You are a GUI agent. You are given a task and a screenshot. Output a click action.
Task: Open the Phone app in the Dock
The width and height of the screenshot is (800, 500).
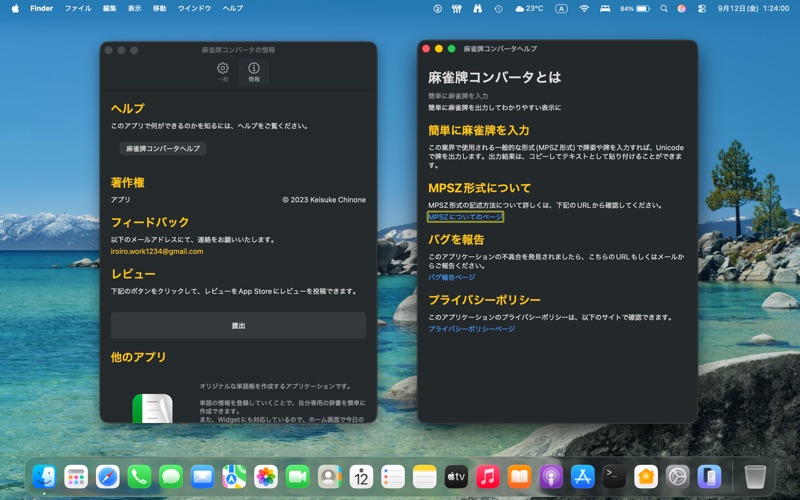(139, 477)
